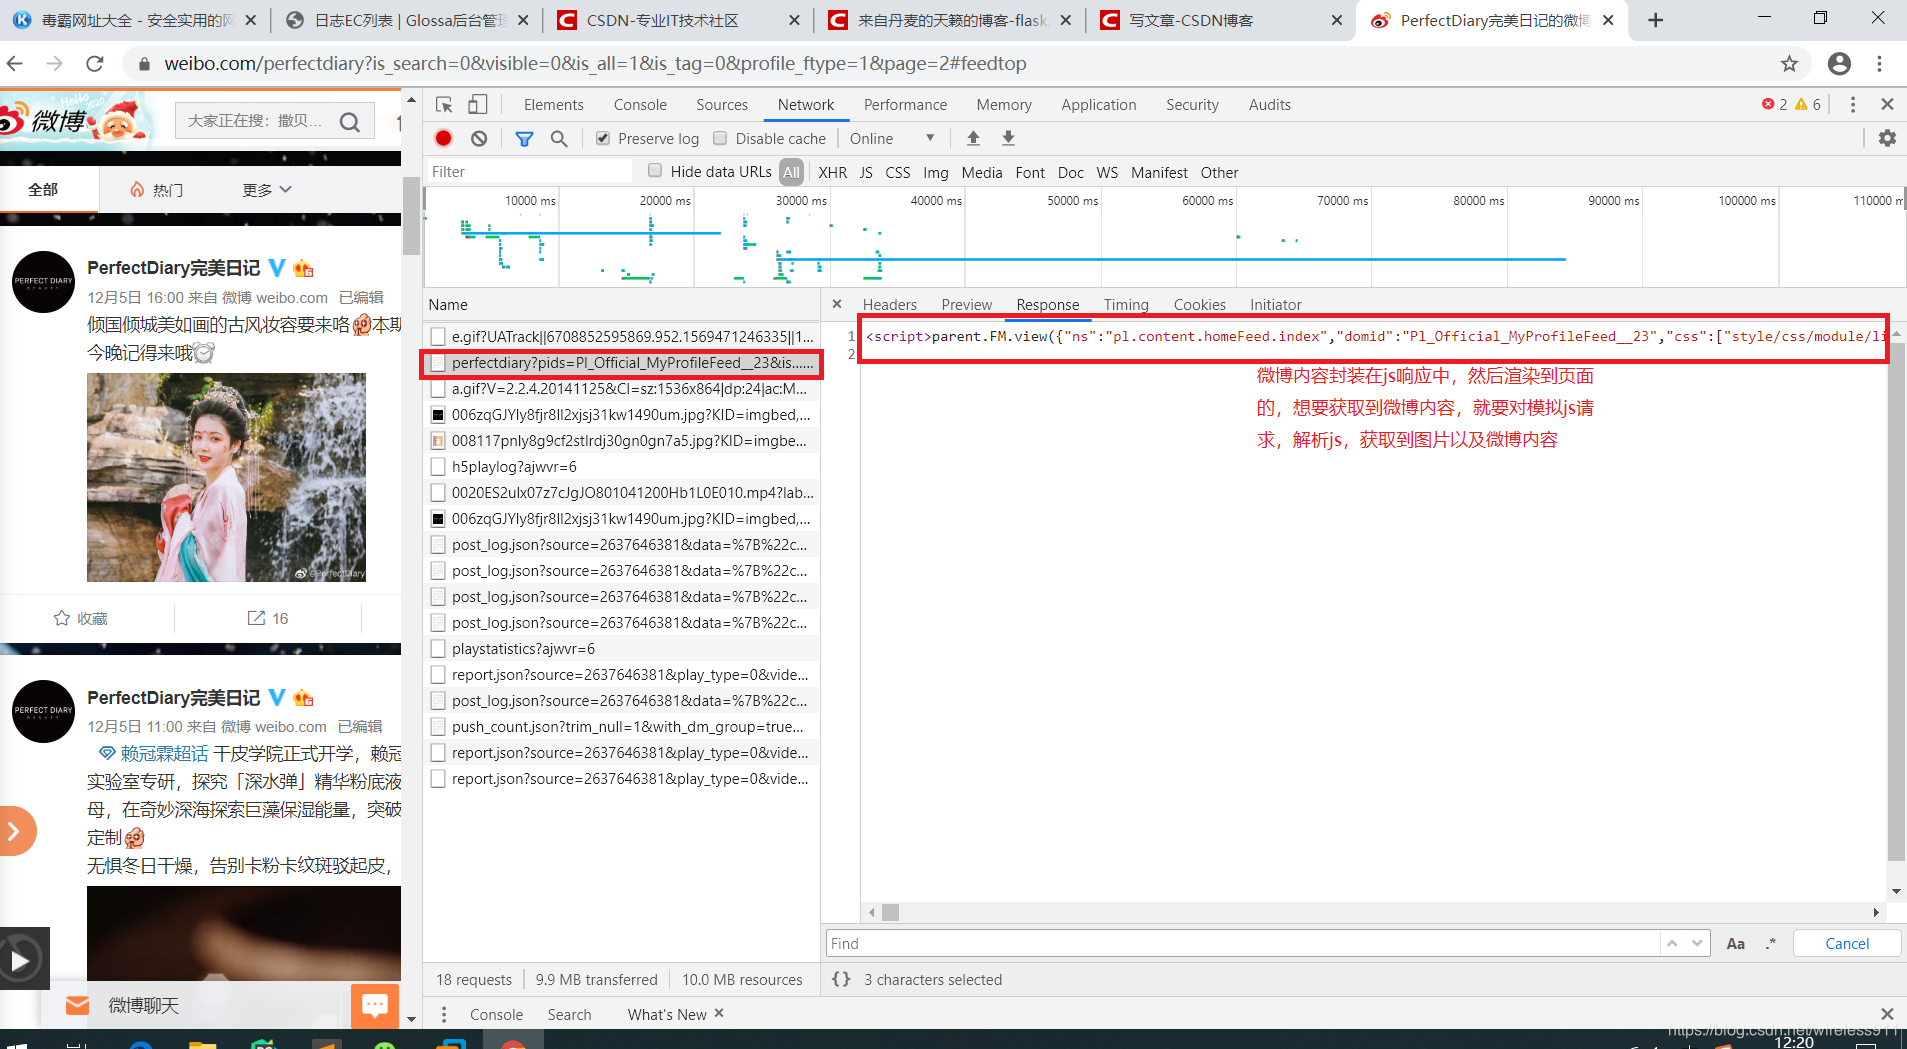Open the Online throttling dropdown
Image resolution: width=1907 pixels, height=1049 pixels.
[x=892, y=138]
